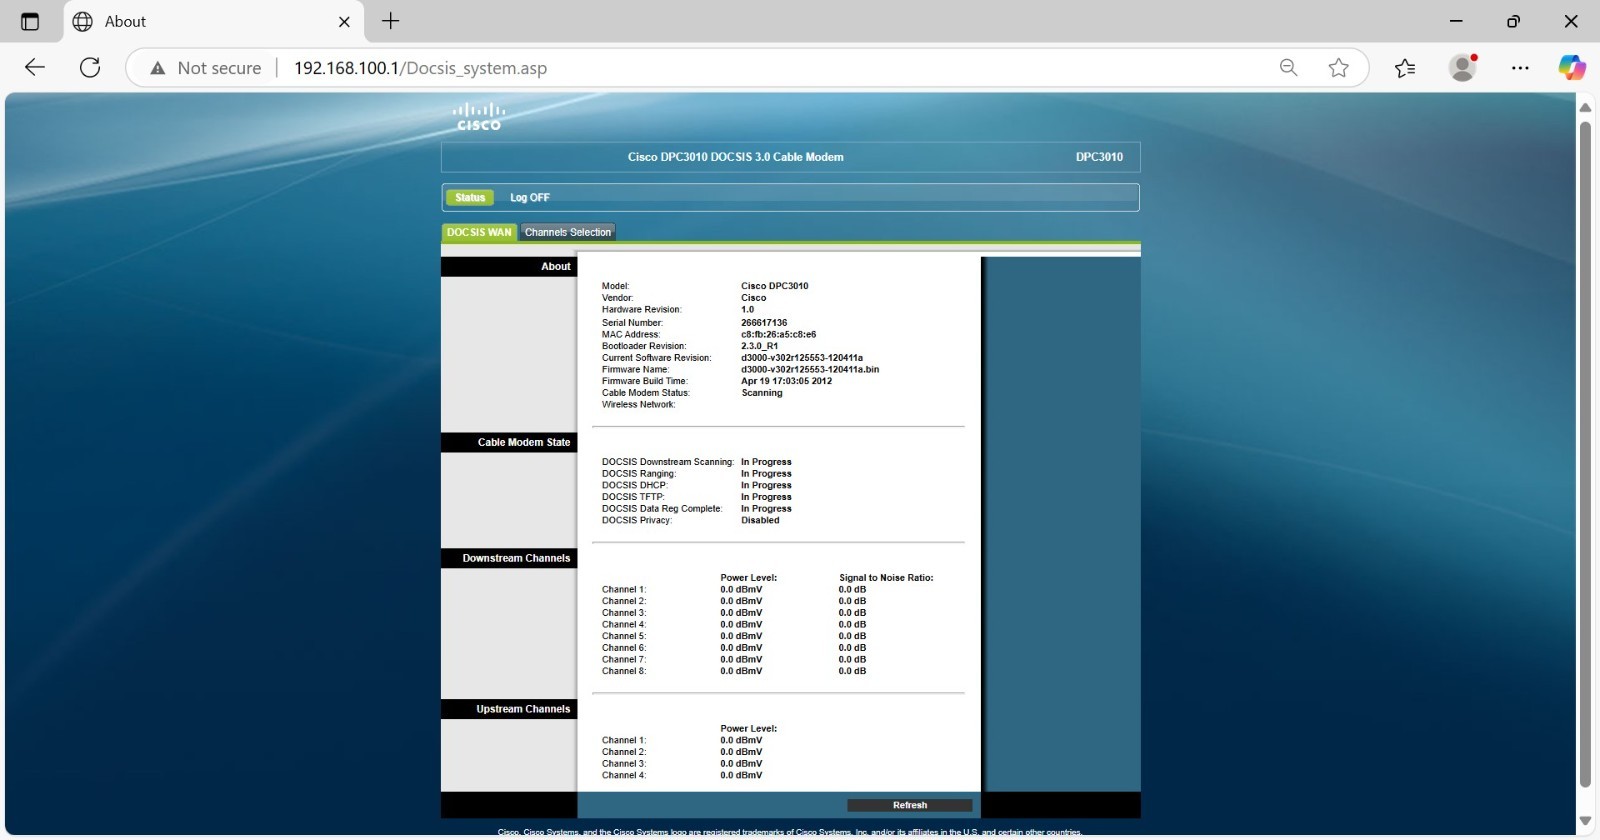
Task: Click the Cable Modem Status value Scanning
Action: pos(762,393)
